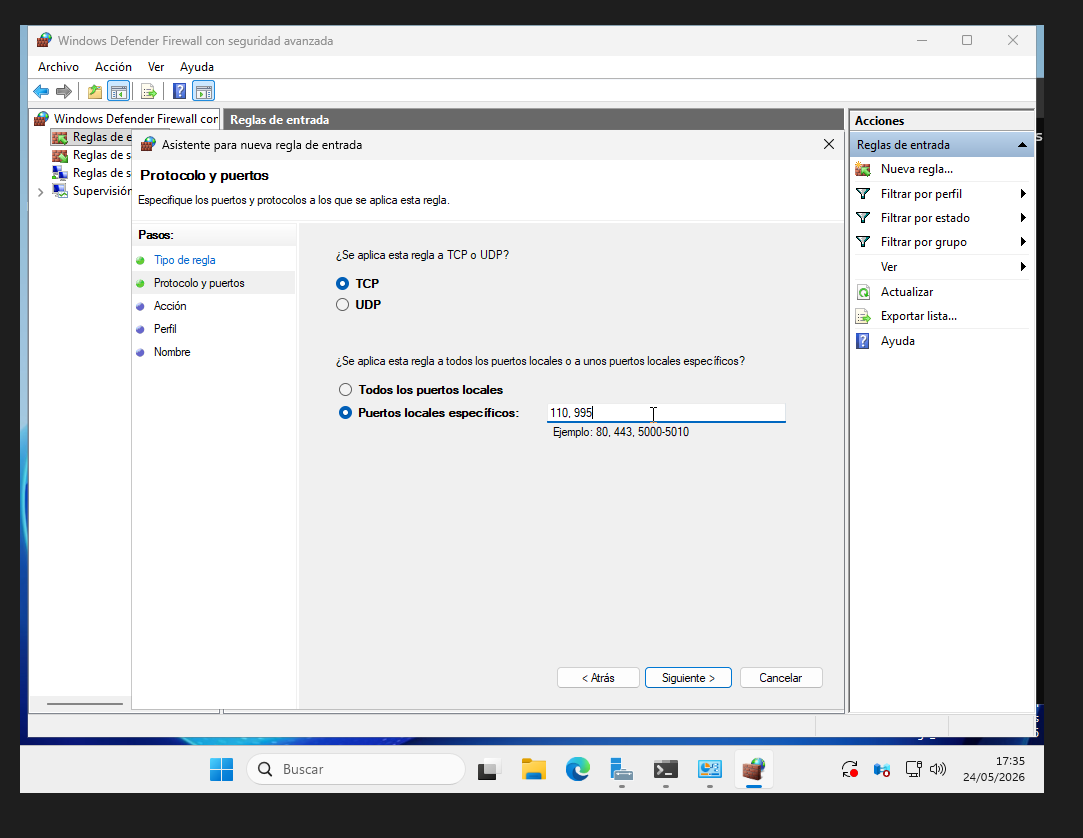Viewport: 1083px width, 838px height.
Task: Open the Filtrar por grupo submenu arrow
Action: (1023, 242)
